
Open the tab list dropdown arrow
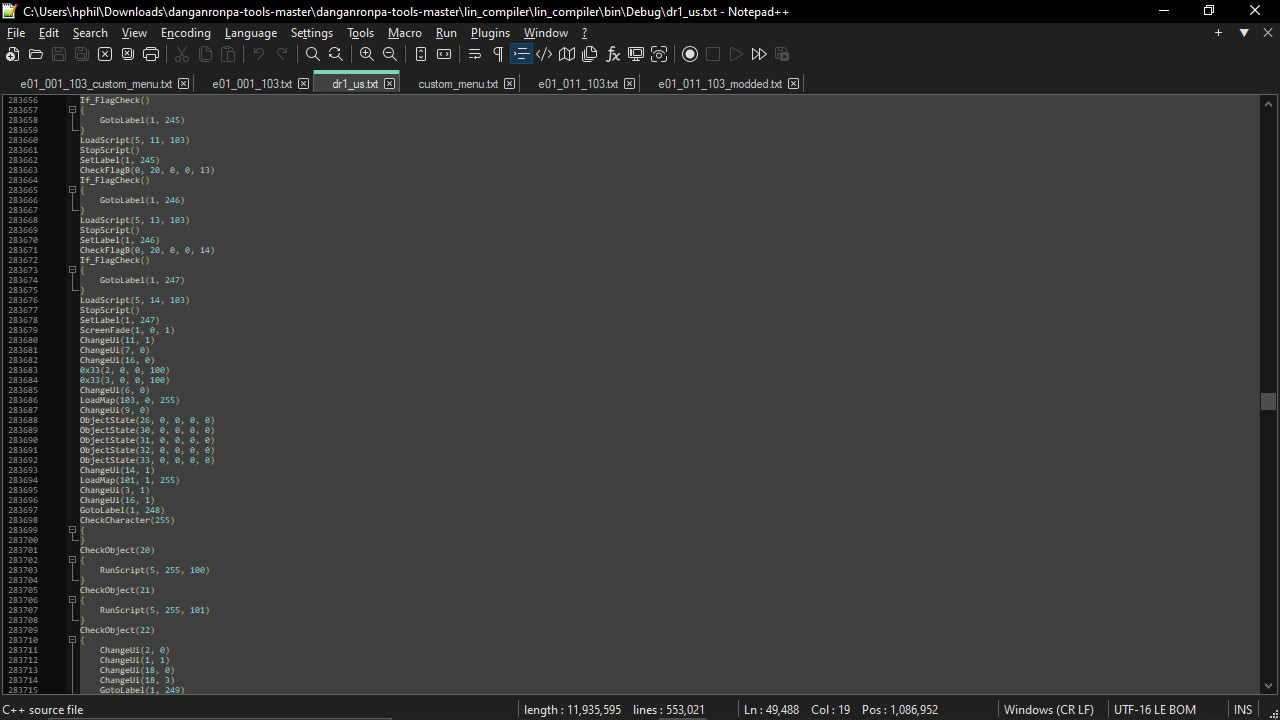tap(1244, 33)
